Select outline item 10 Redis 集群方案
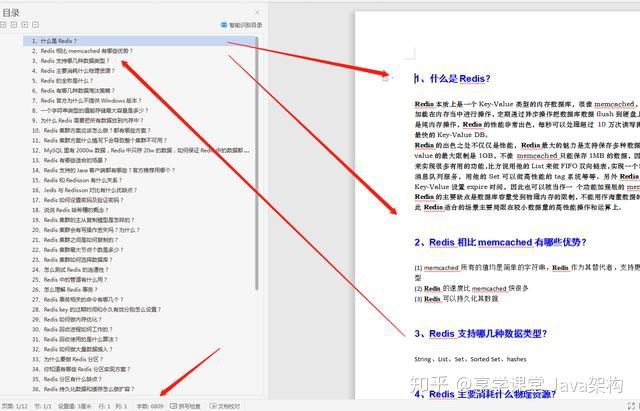This screenshot has width=640, height=411. (91, 131)
